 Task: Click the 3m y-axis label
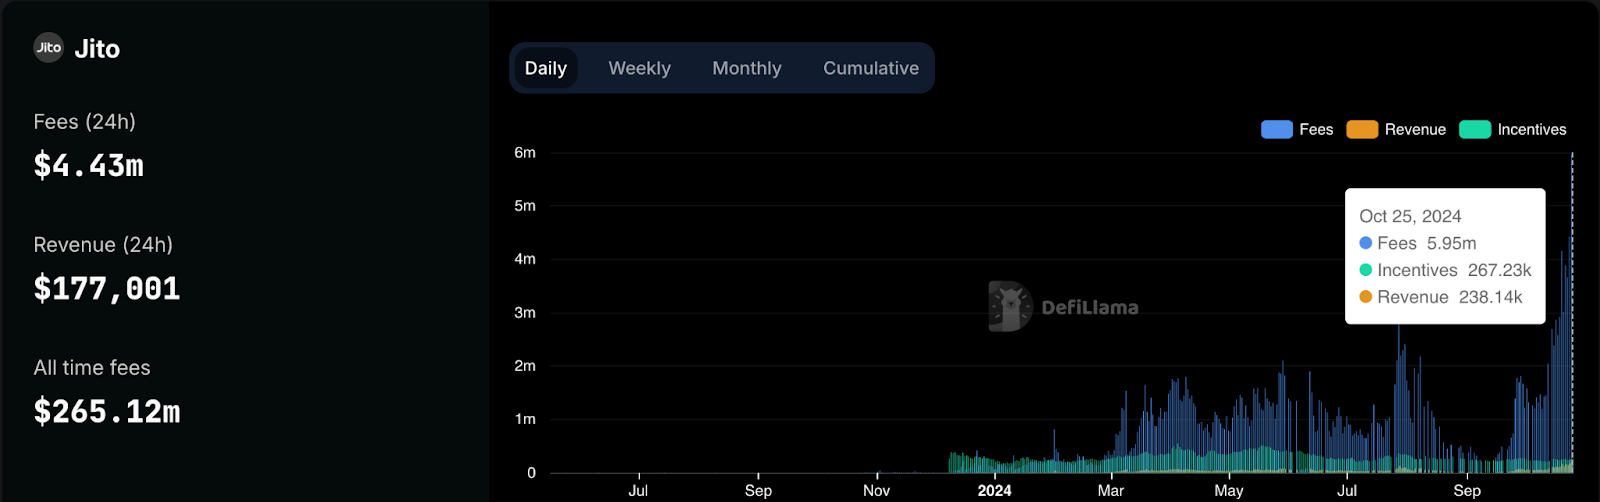click(x=525, y=312)
